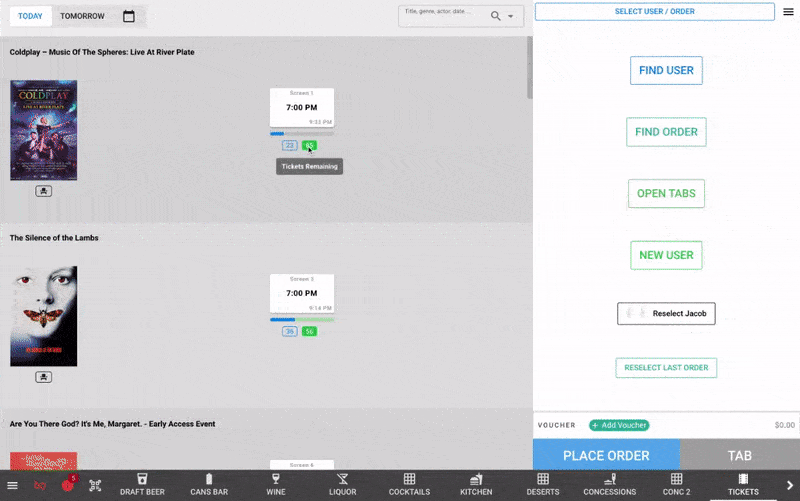Click the partially visible Screen 6 showtime card
Screen dimensions: 800x501
point(302,465)
